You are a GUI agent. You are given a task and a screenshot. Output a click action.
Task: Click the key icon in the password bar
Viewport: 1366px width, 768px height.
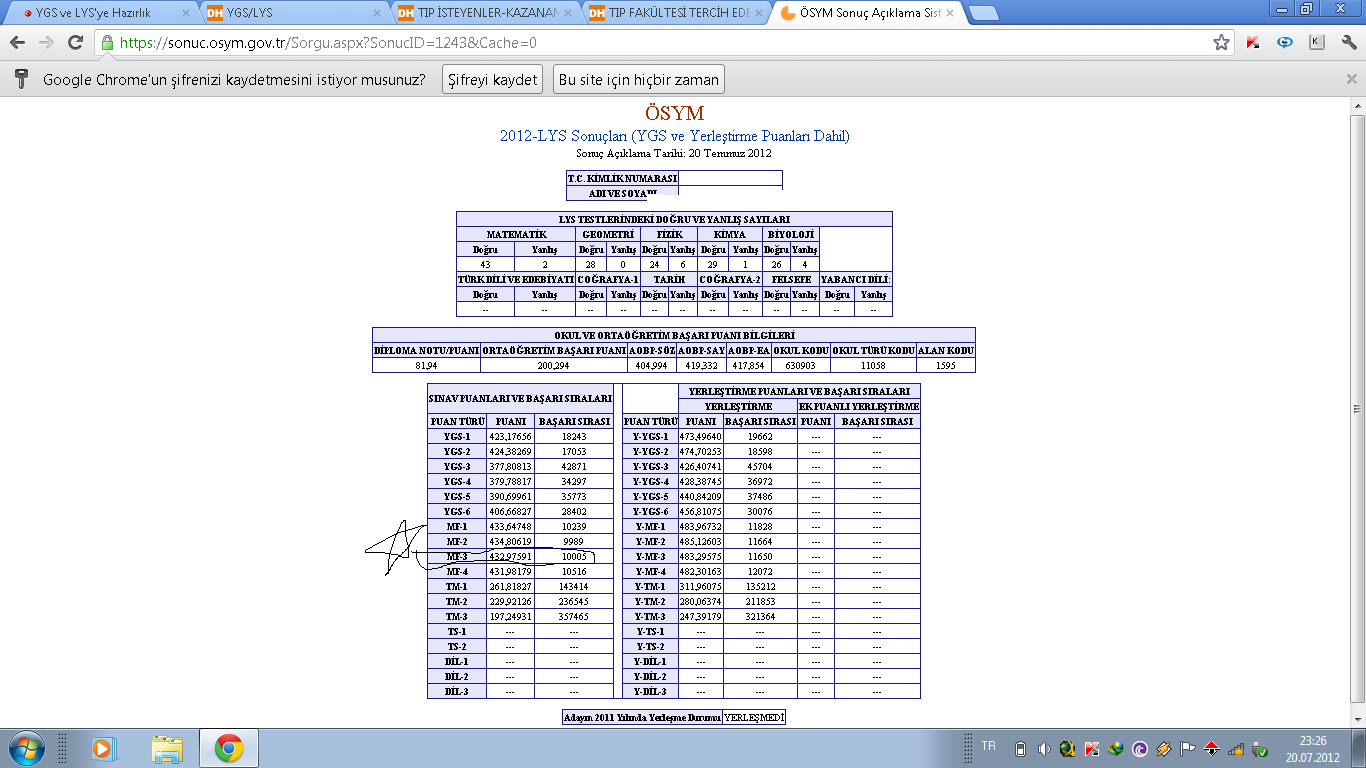(x=20, y=79)
